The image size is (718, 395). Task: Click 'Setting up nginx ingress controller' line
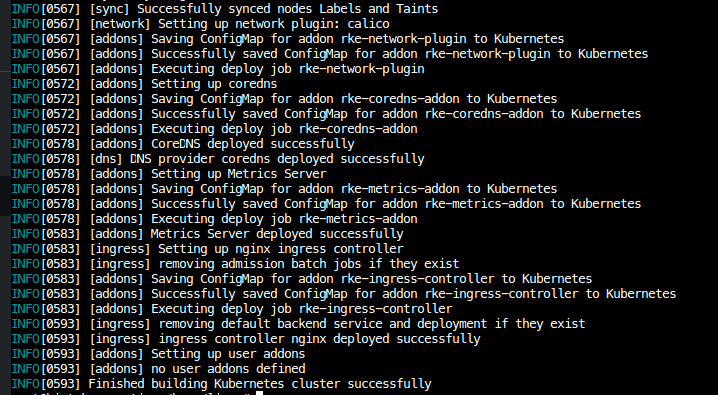pyautogui.click(x=281, y=249)
